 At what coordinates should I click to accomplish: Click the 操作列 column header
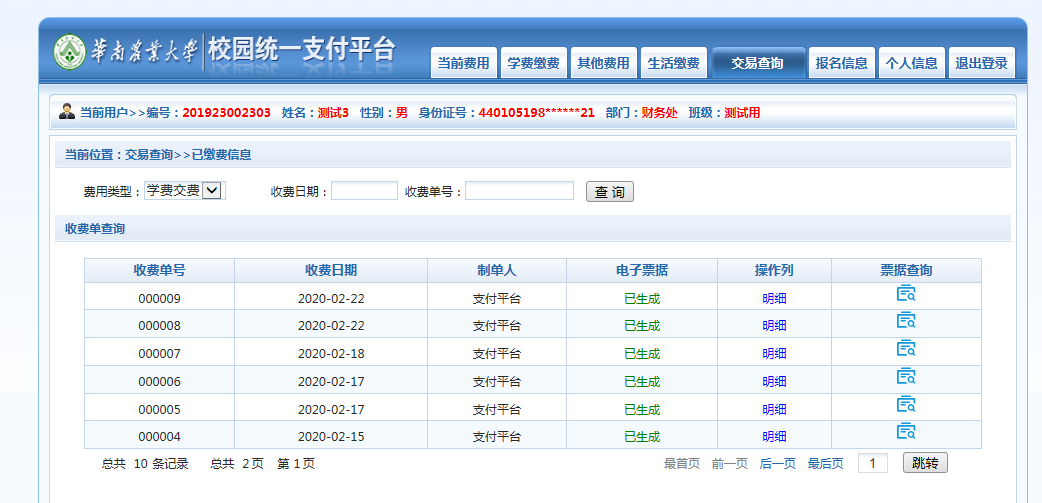[774, 270]
